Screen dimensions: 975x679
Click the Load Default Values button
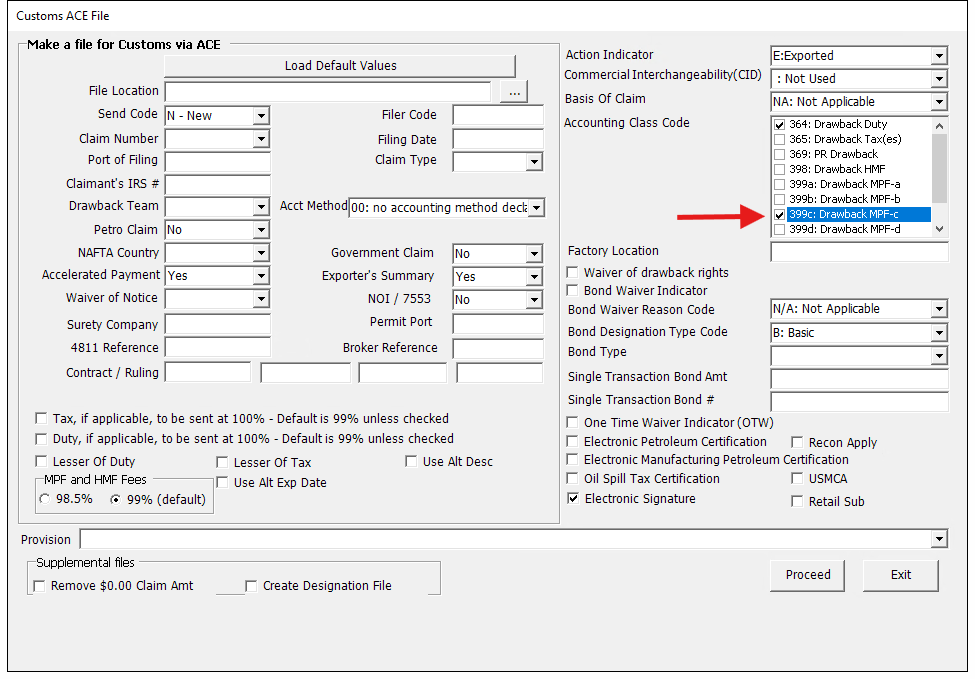pos(340,66)
